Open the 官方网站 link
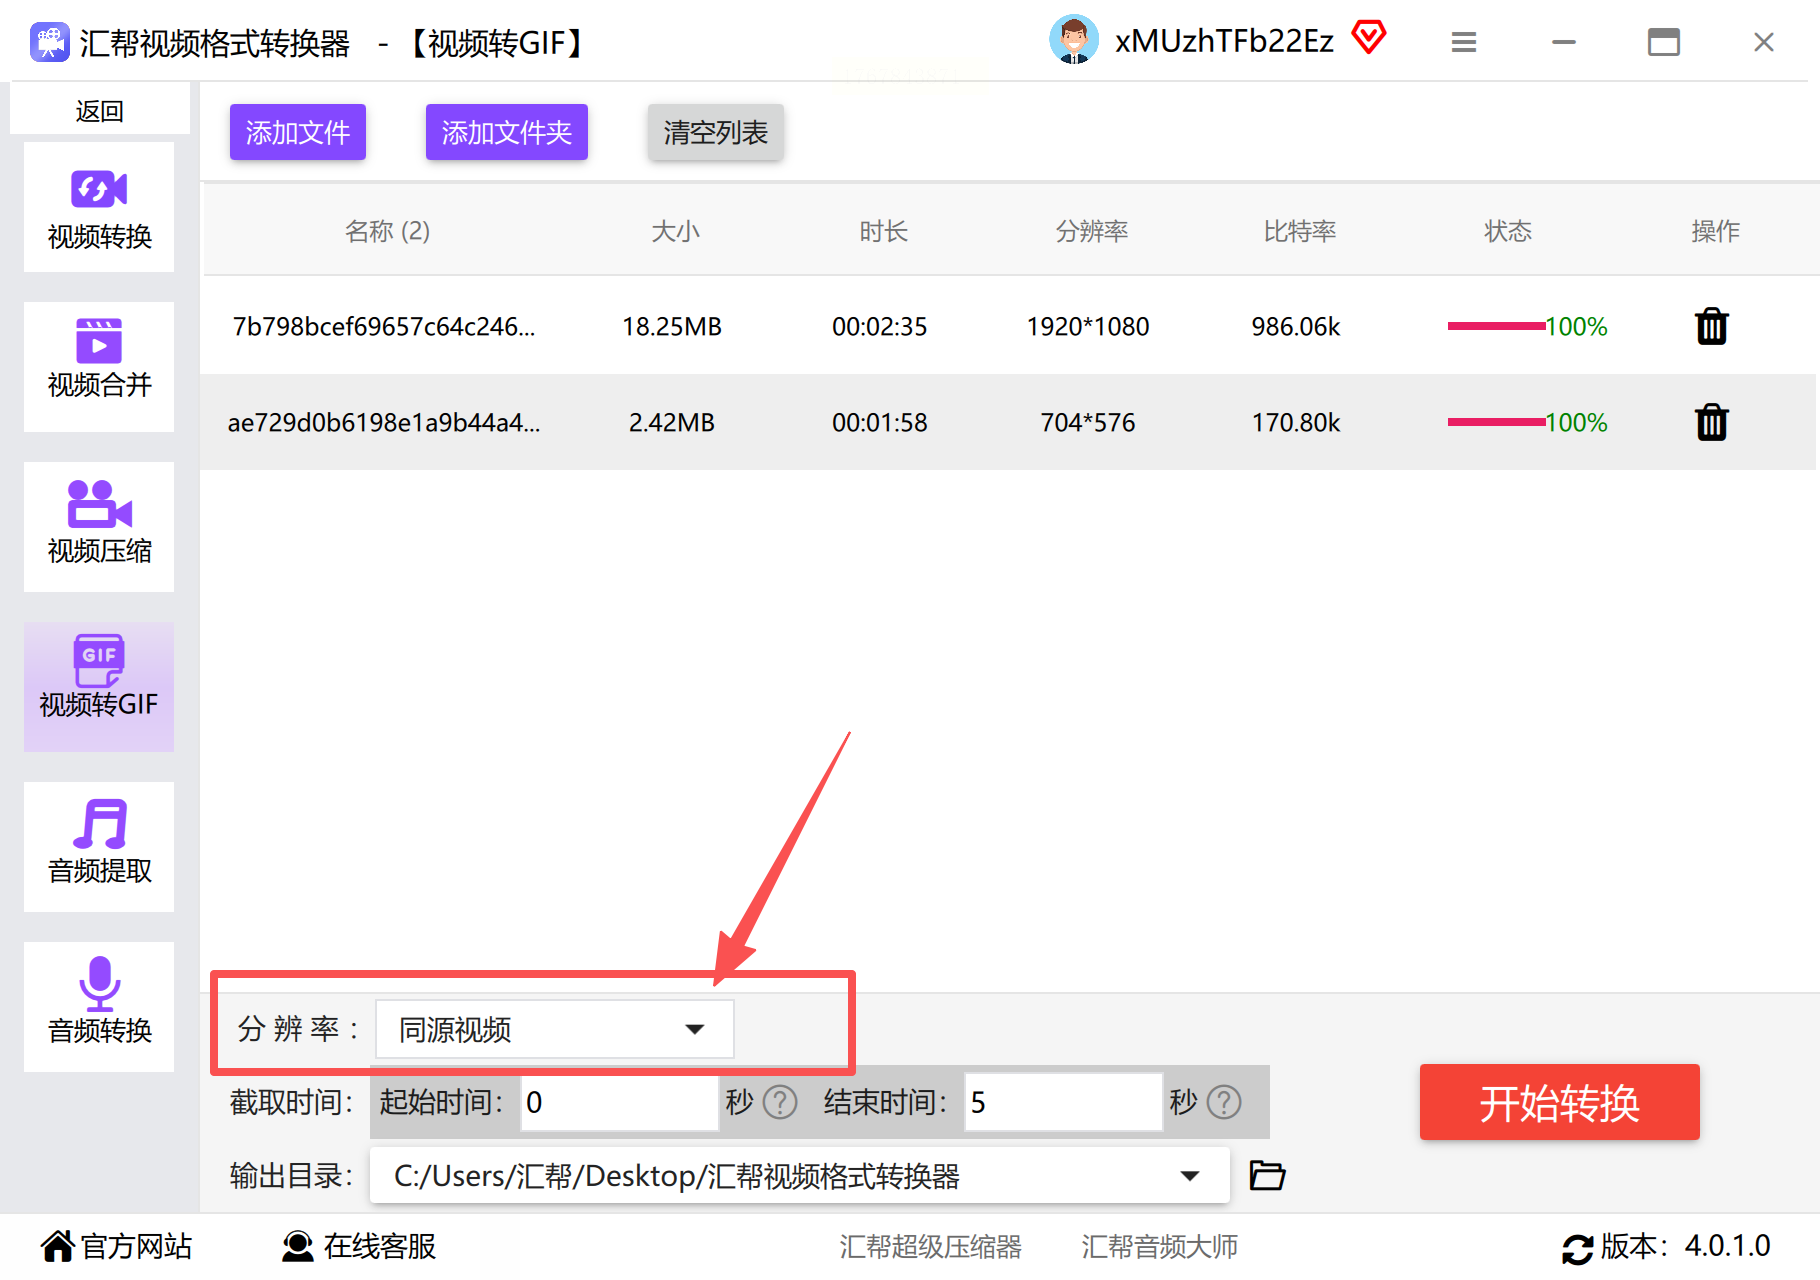This screenshot has height=1280, width=1820. (116, 1246)
